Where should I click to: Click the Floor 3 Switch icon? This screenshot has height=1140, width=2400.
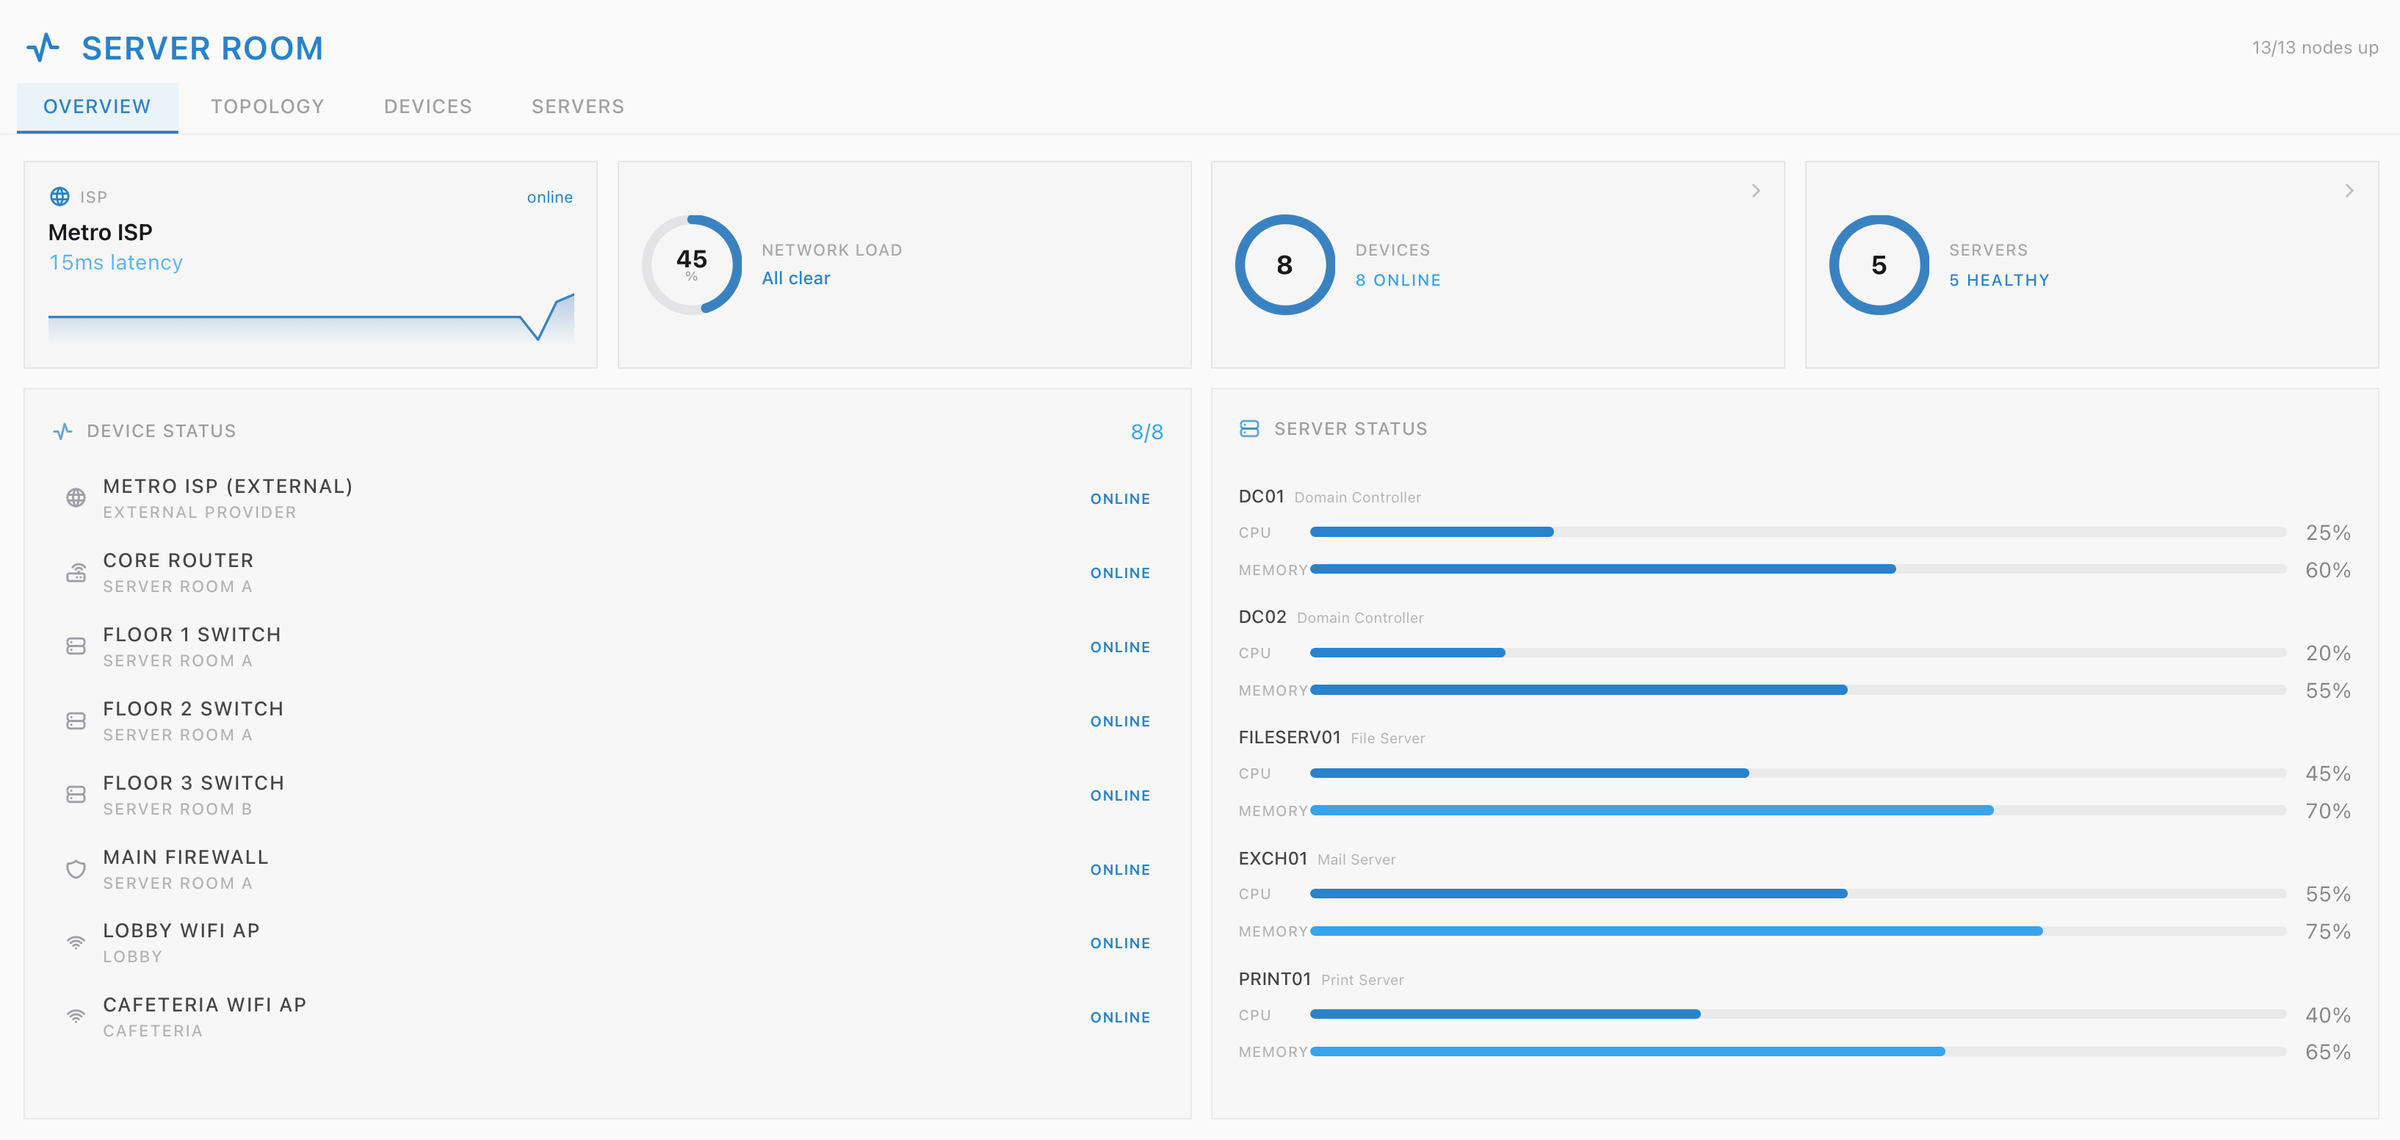pyautogui.click(x=76, y=795)
